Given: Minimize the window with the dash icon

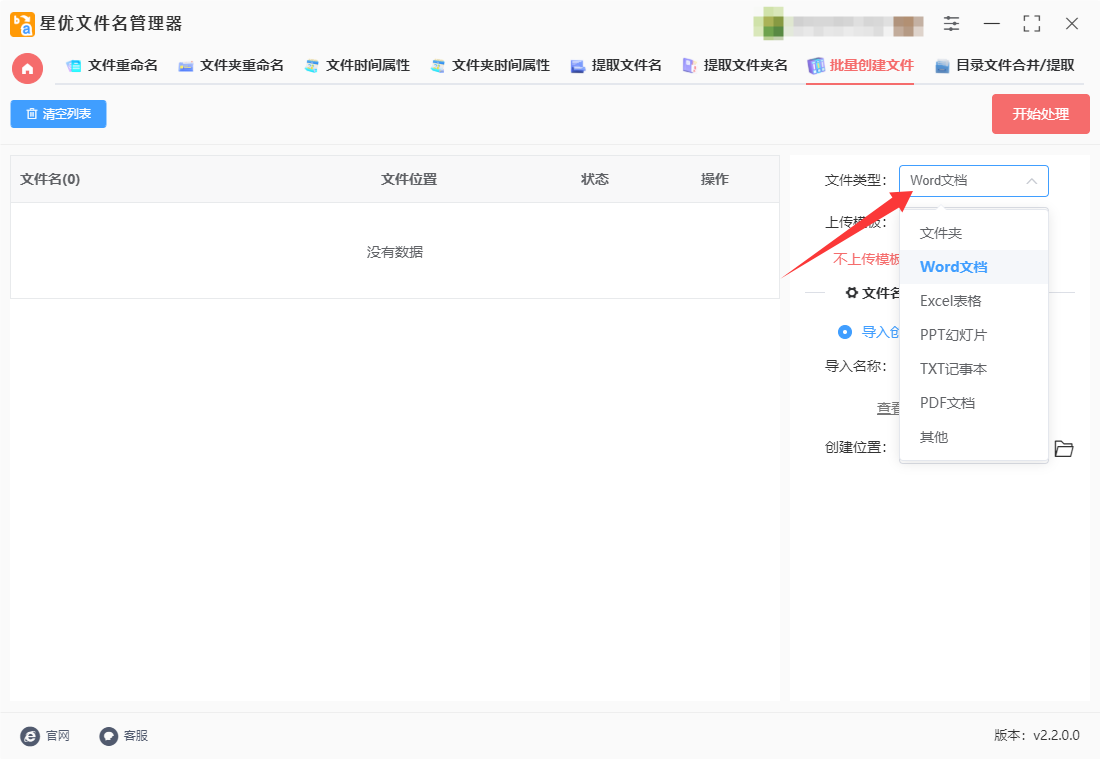Looking at the screenshot, I should (992, 23).
